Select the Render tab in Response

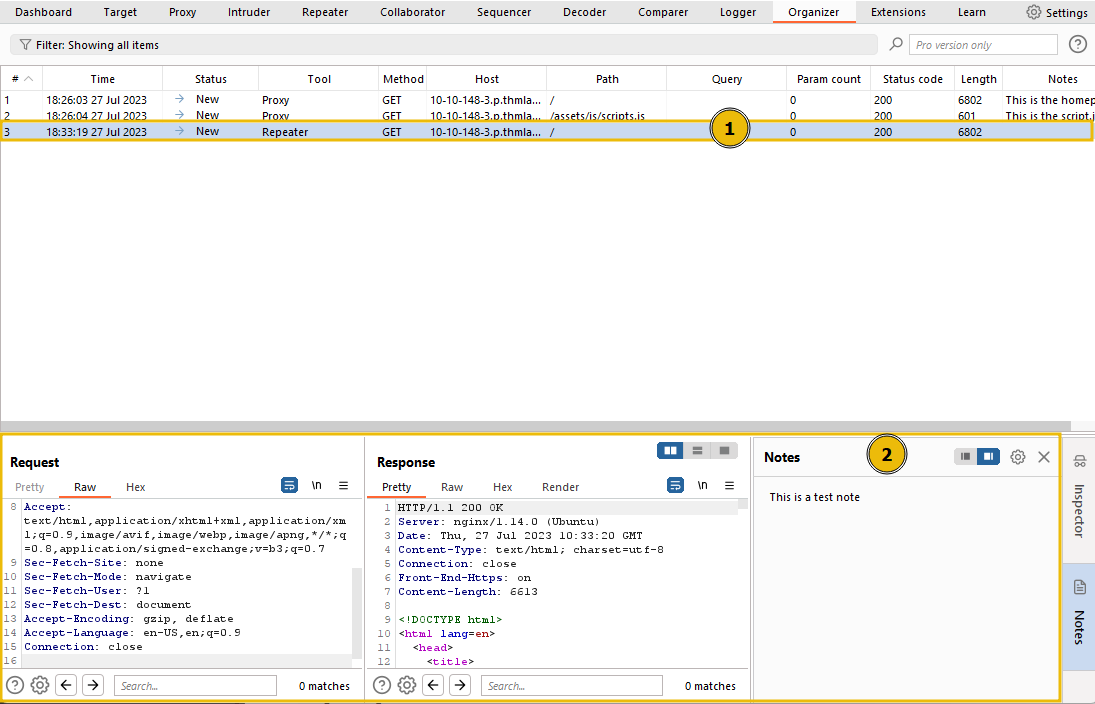point(560,487)
